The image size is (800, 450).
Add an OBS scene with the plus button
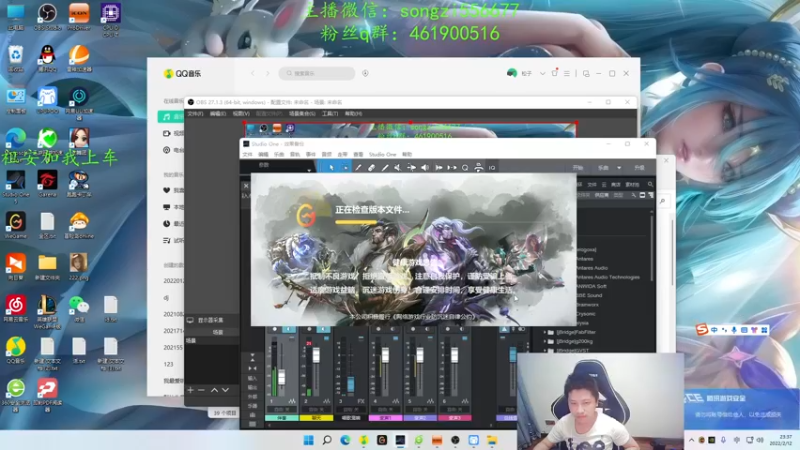(x=190, y=390)
